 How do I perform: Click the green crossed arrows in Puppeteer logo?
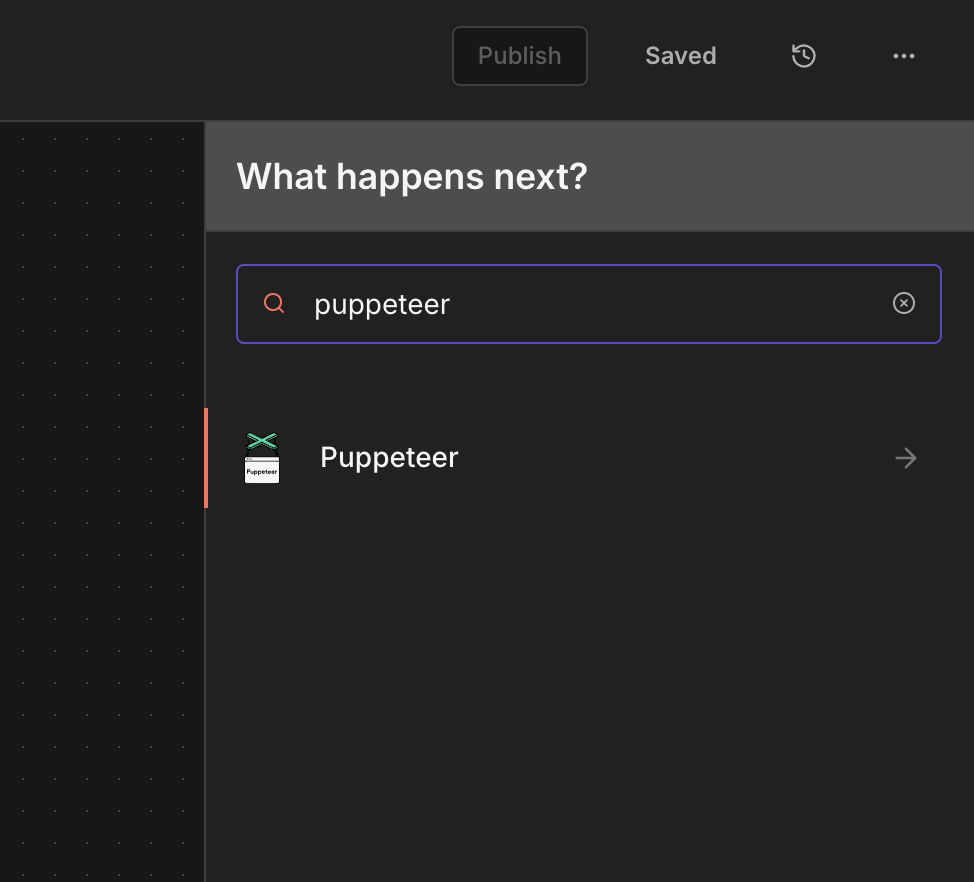[x=262, y=441]
